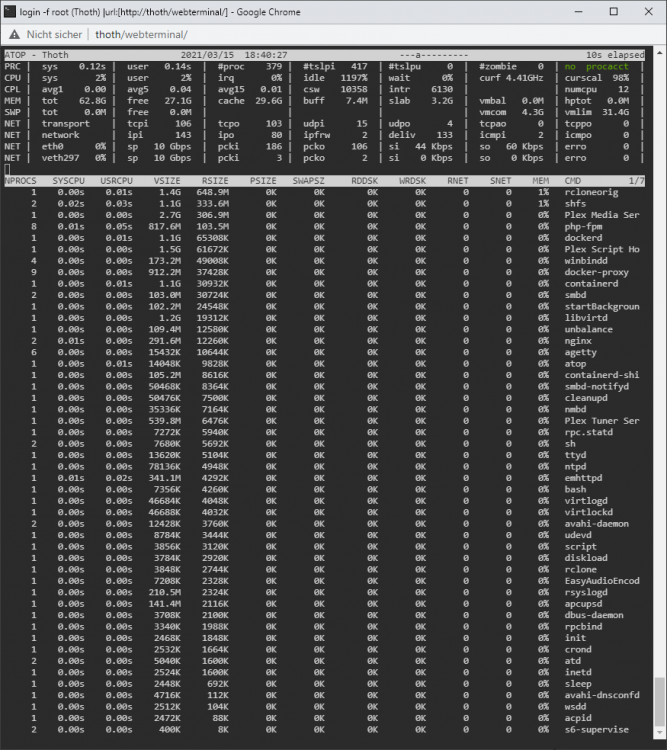Viewport: 667px width, 750px height.
Task: Click the atop process name
Action: pyautogui.click(x=575, y=364)
